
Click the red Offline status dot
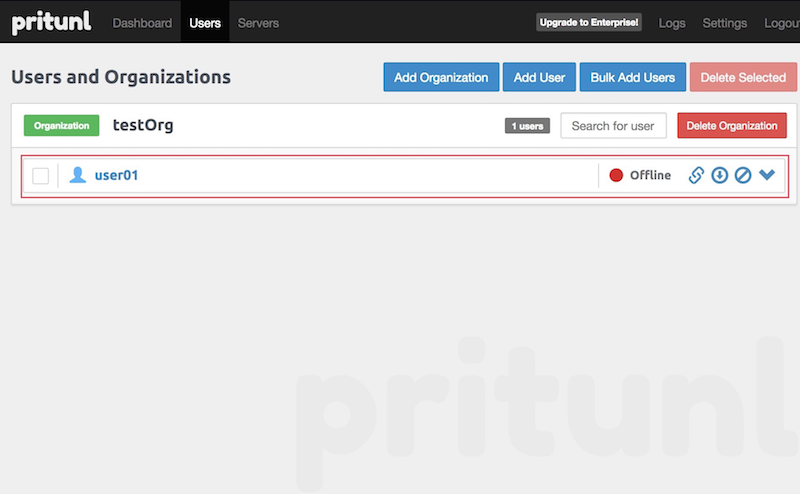point(616,175)
